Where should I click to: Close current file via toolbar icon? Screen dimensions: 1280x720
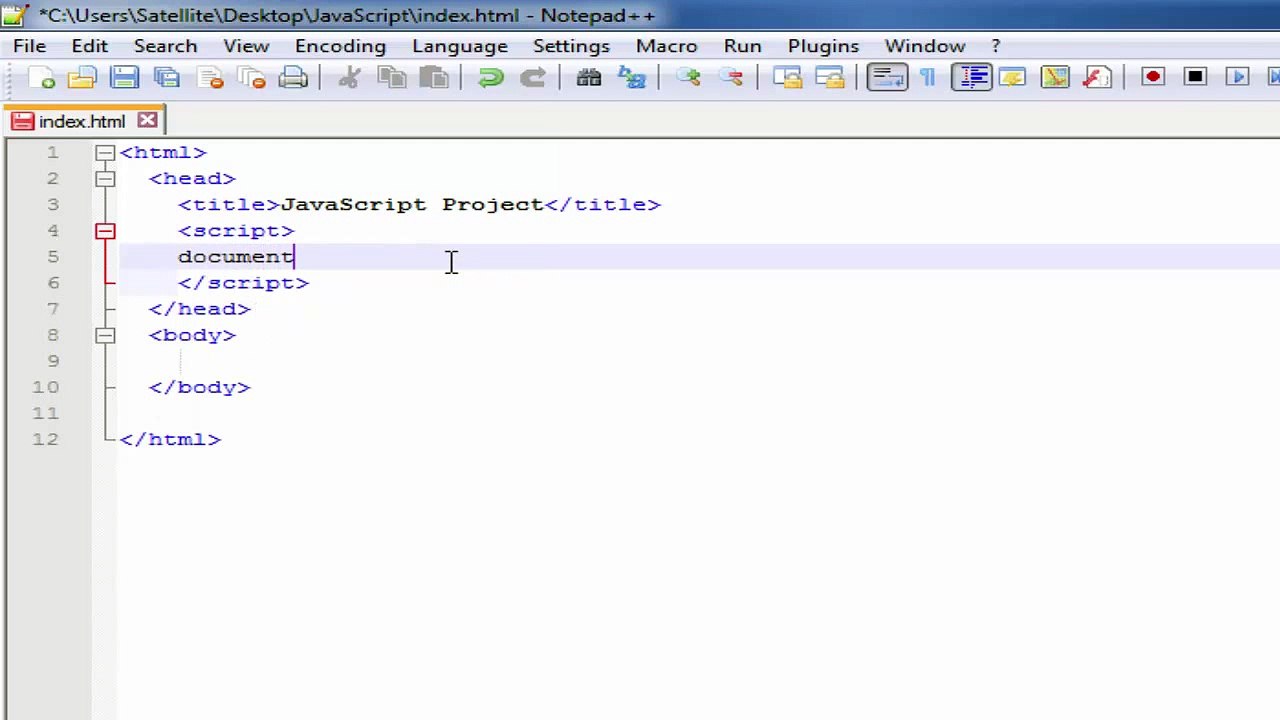click(x=210, y=78)
